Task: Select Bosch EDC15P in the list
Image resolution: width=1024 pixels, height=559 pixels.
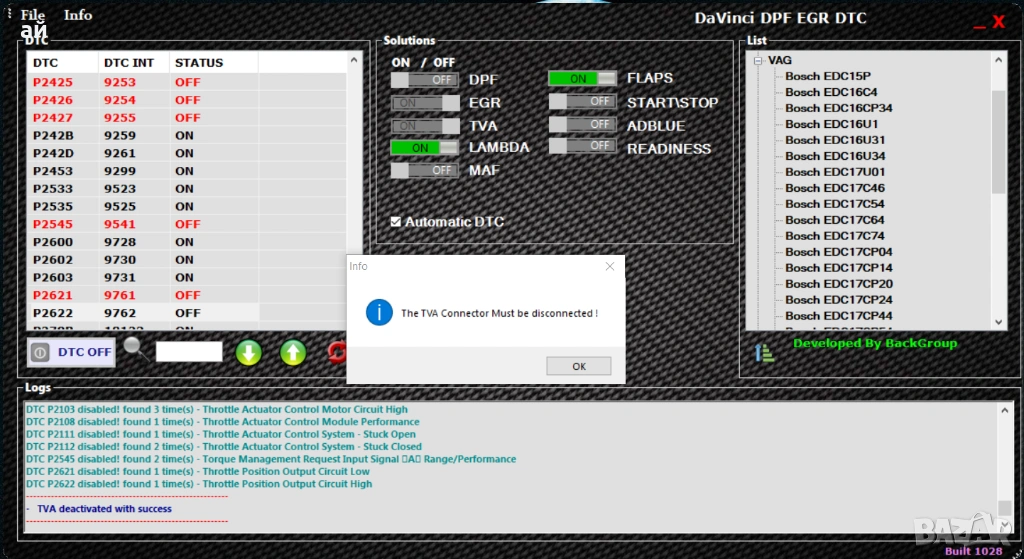Action: 827,76
